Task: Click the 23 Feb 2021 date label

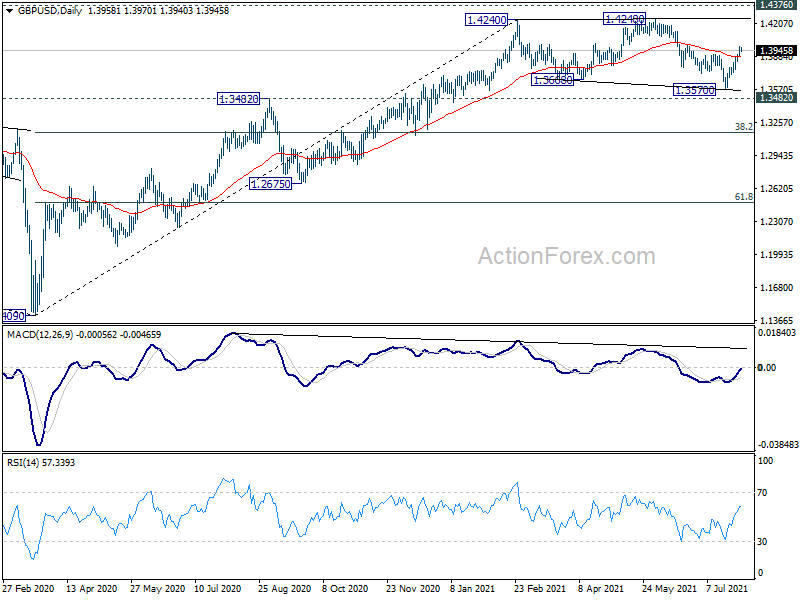Action: pos(540,589)
